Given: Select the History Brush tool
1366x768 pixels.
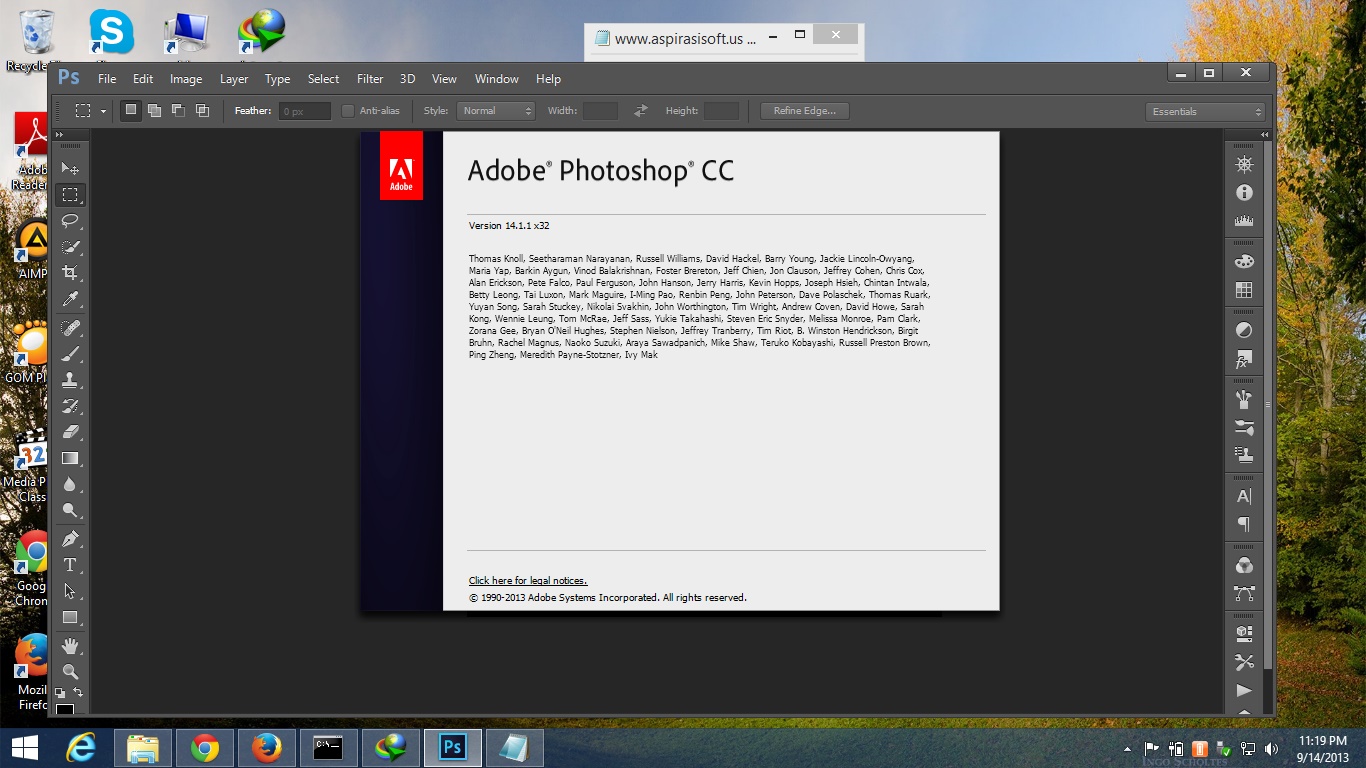Looking at the screenshot, I should pyautogui.click(x=70, y=406).
